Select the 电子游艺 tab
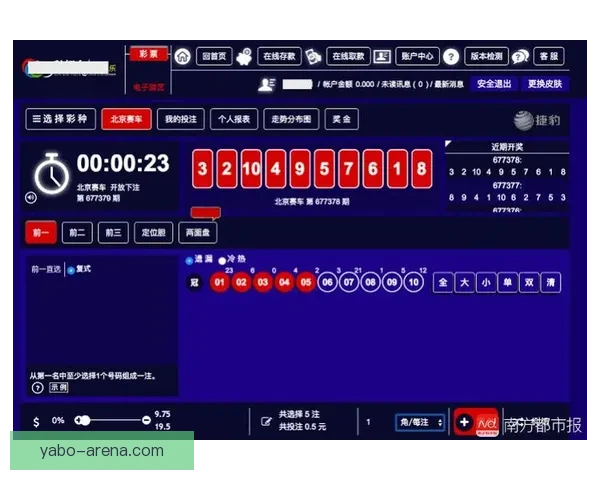This screenshot has width=600, height=480. (148, 87)
